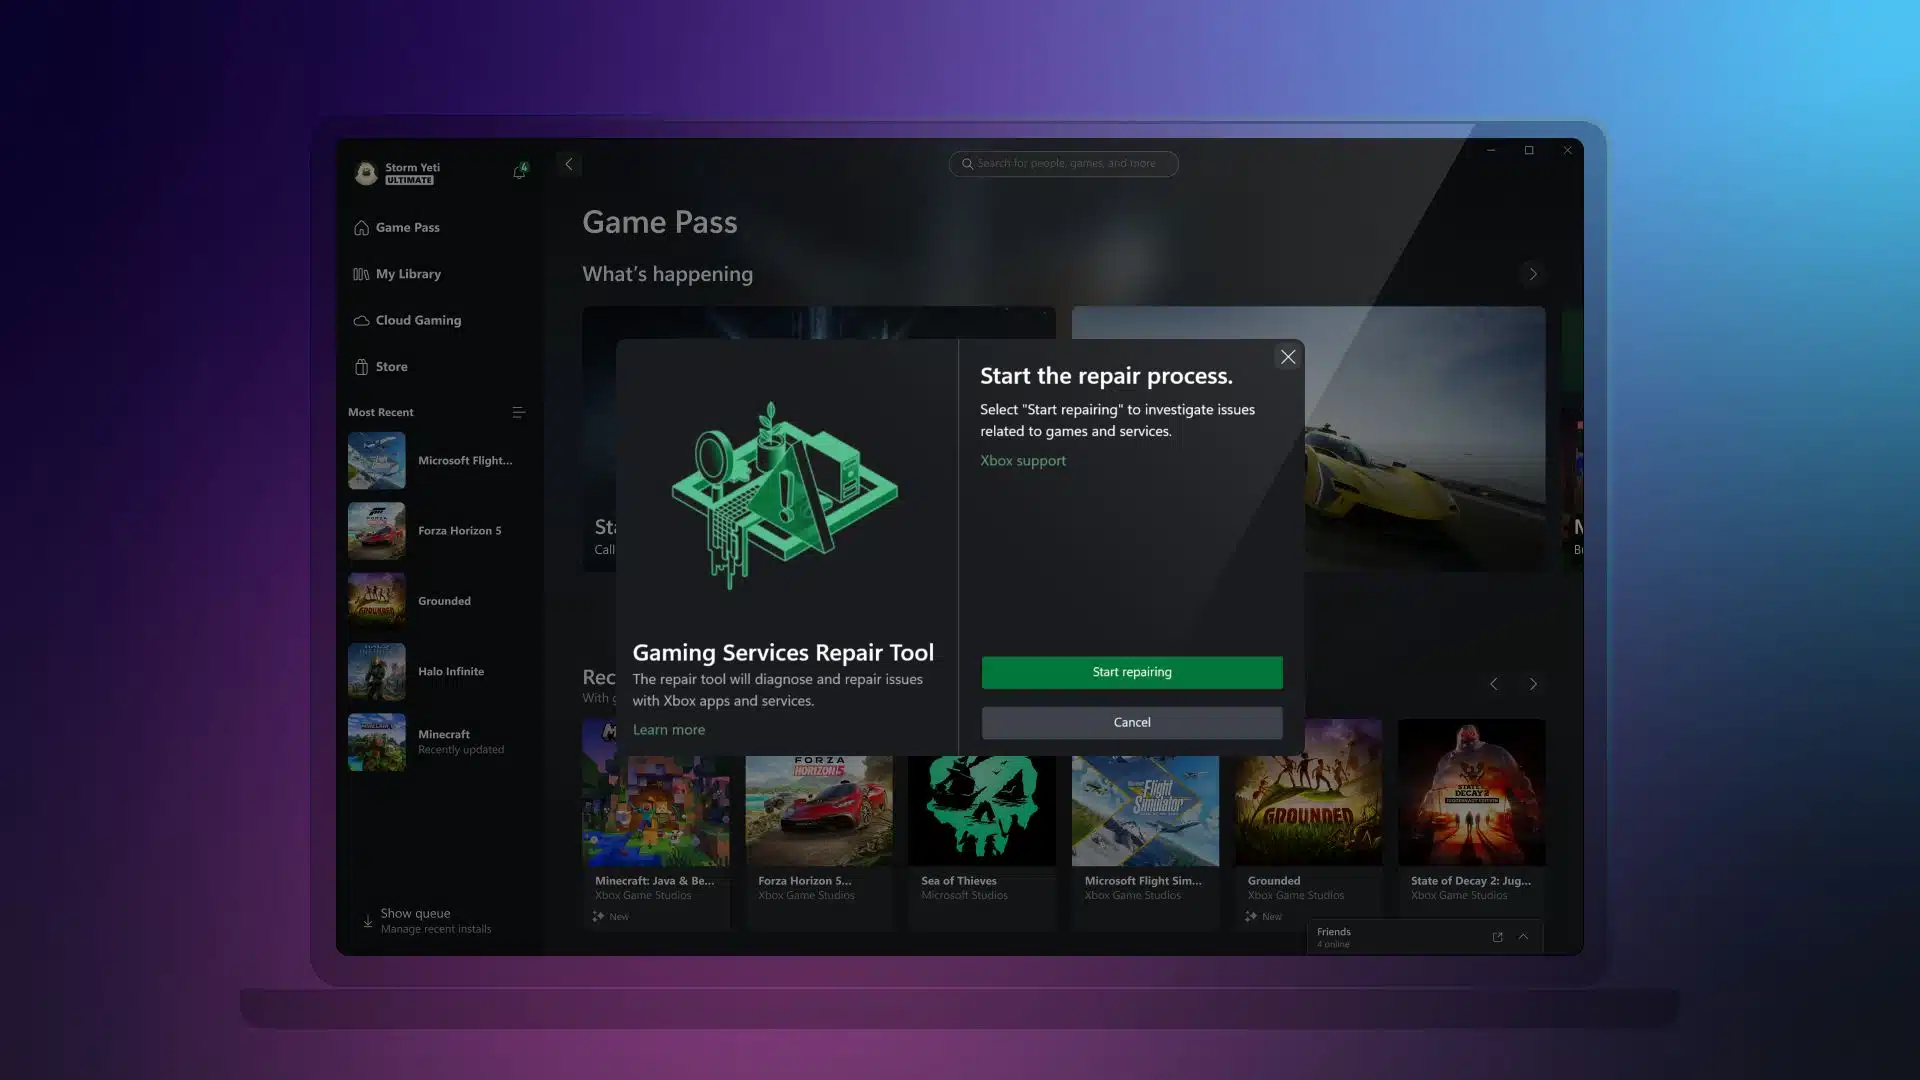Screen dimensions: 1920x1080
Task: Open the State of Decay 2 game card
Action: point(1471,825)
